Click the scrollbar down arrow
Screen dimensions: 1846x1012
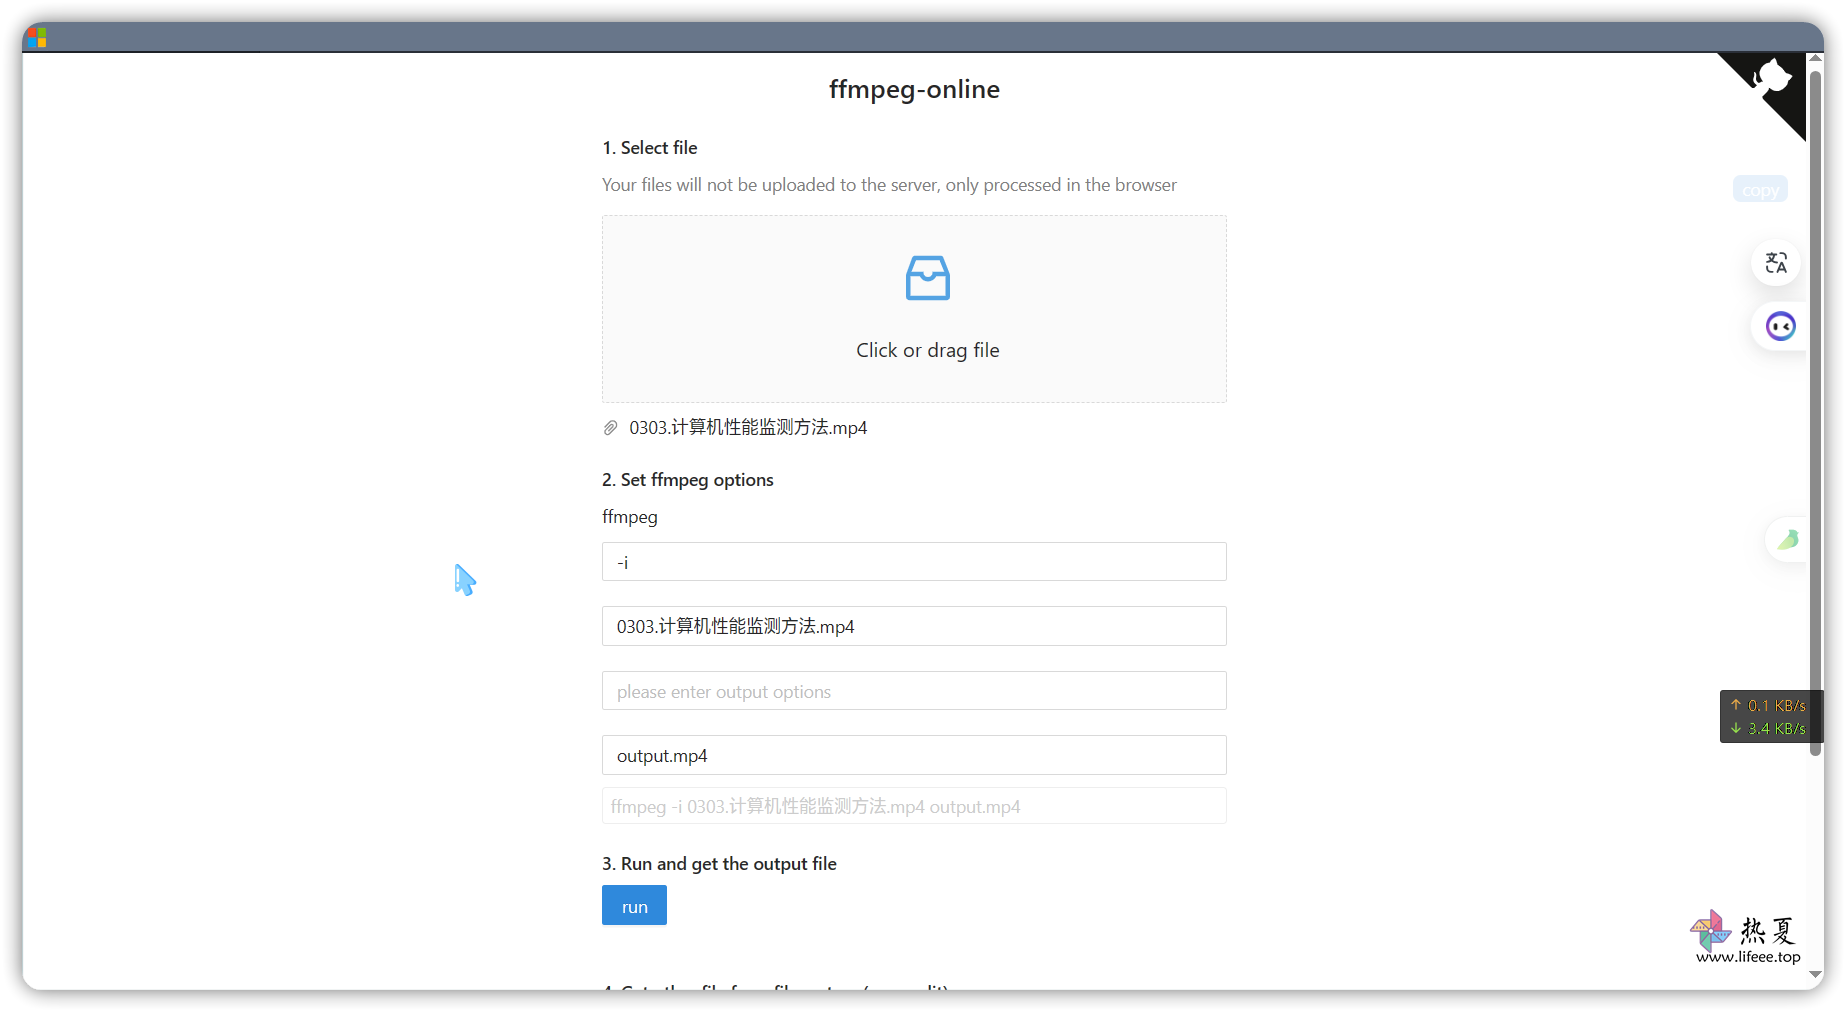(1815, 974)
